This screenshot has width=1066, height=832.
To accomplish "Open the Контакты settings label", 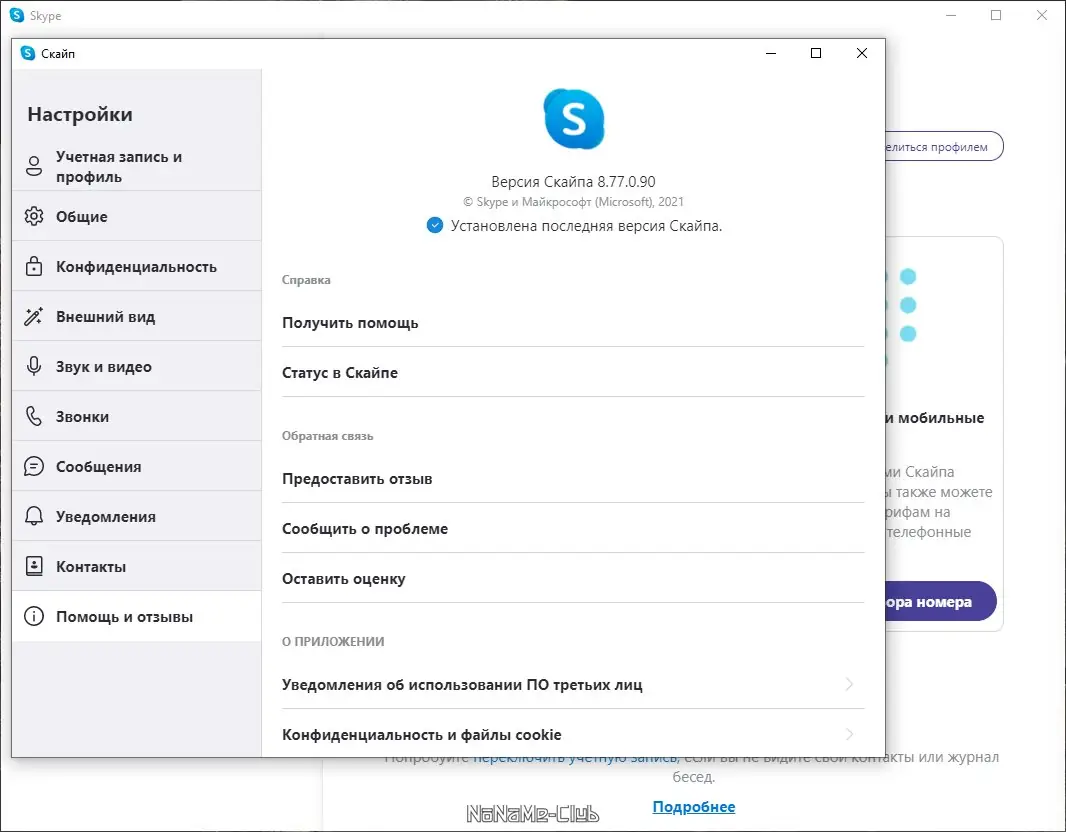I will [x=90, y=566].
